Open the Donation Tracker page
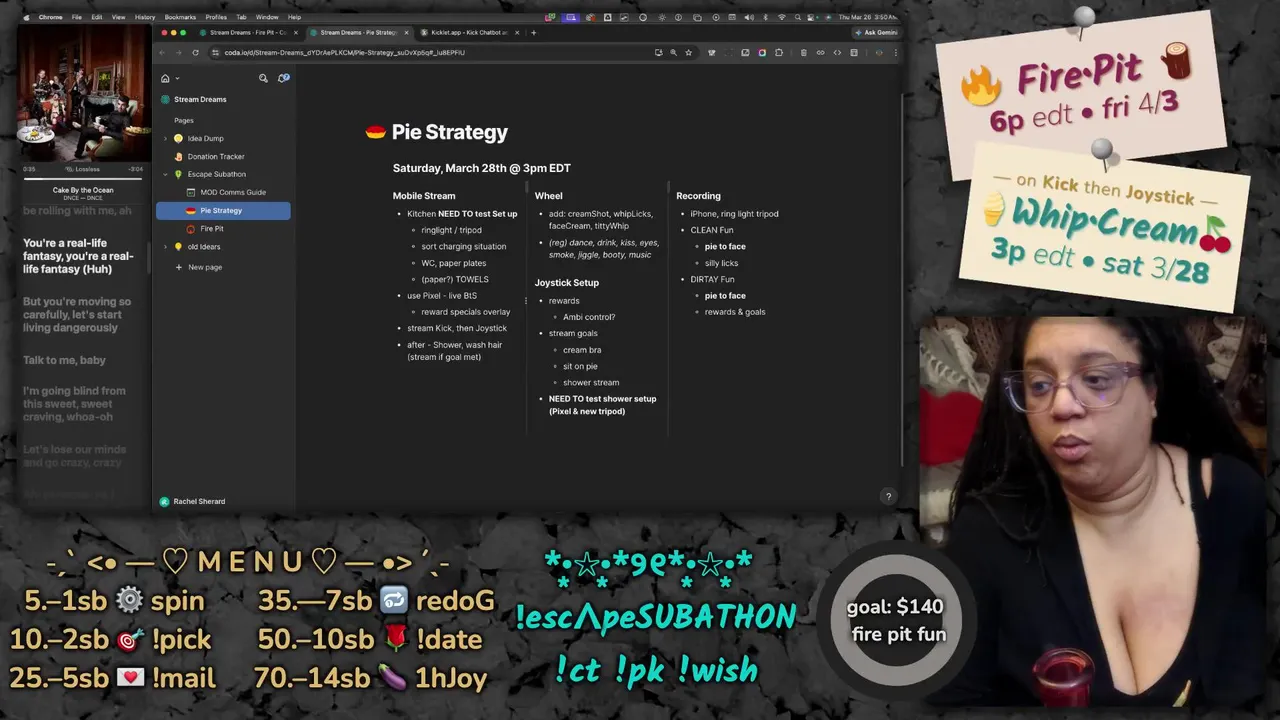 (215, 156)
